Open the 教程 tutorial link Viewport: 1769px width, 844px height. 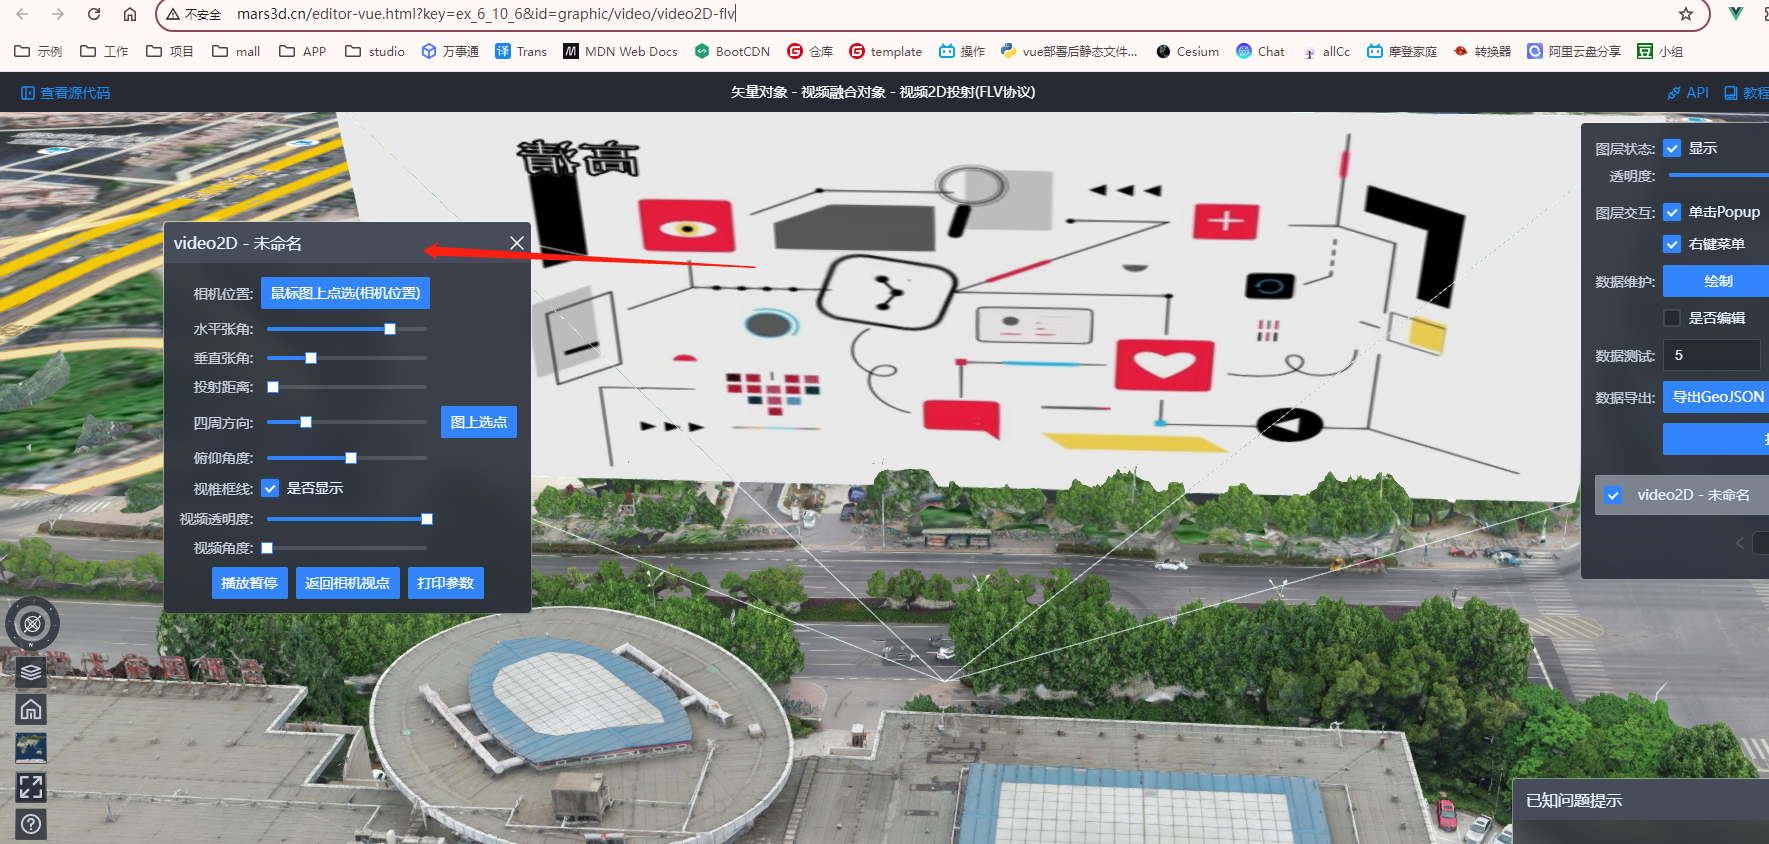pyautogui.click(x=1746, y=93)
